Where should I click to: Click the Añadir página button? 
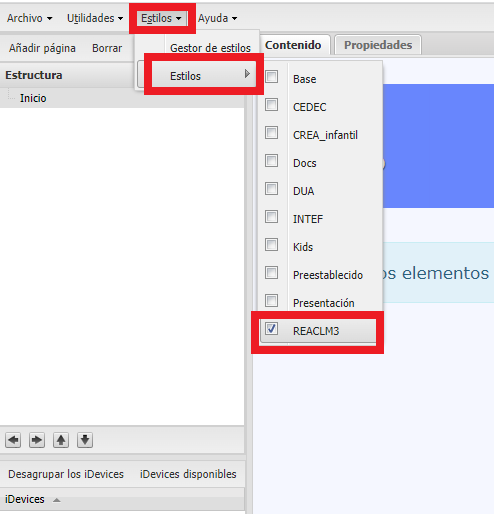click(42, 48)
